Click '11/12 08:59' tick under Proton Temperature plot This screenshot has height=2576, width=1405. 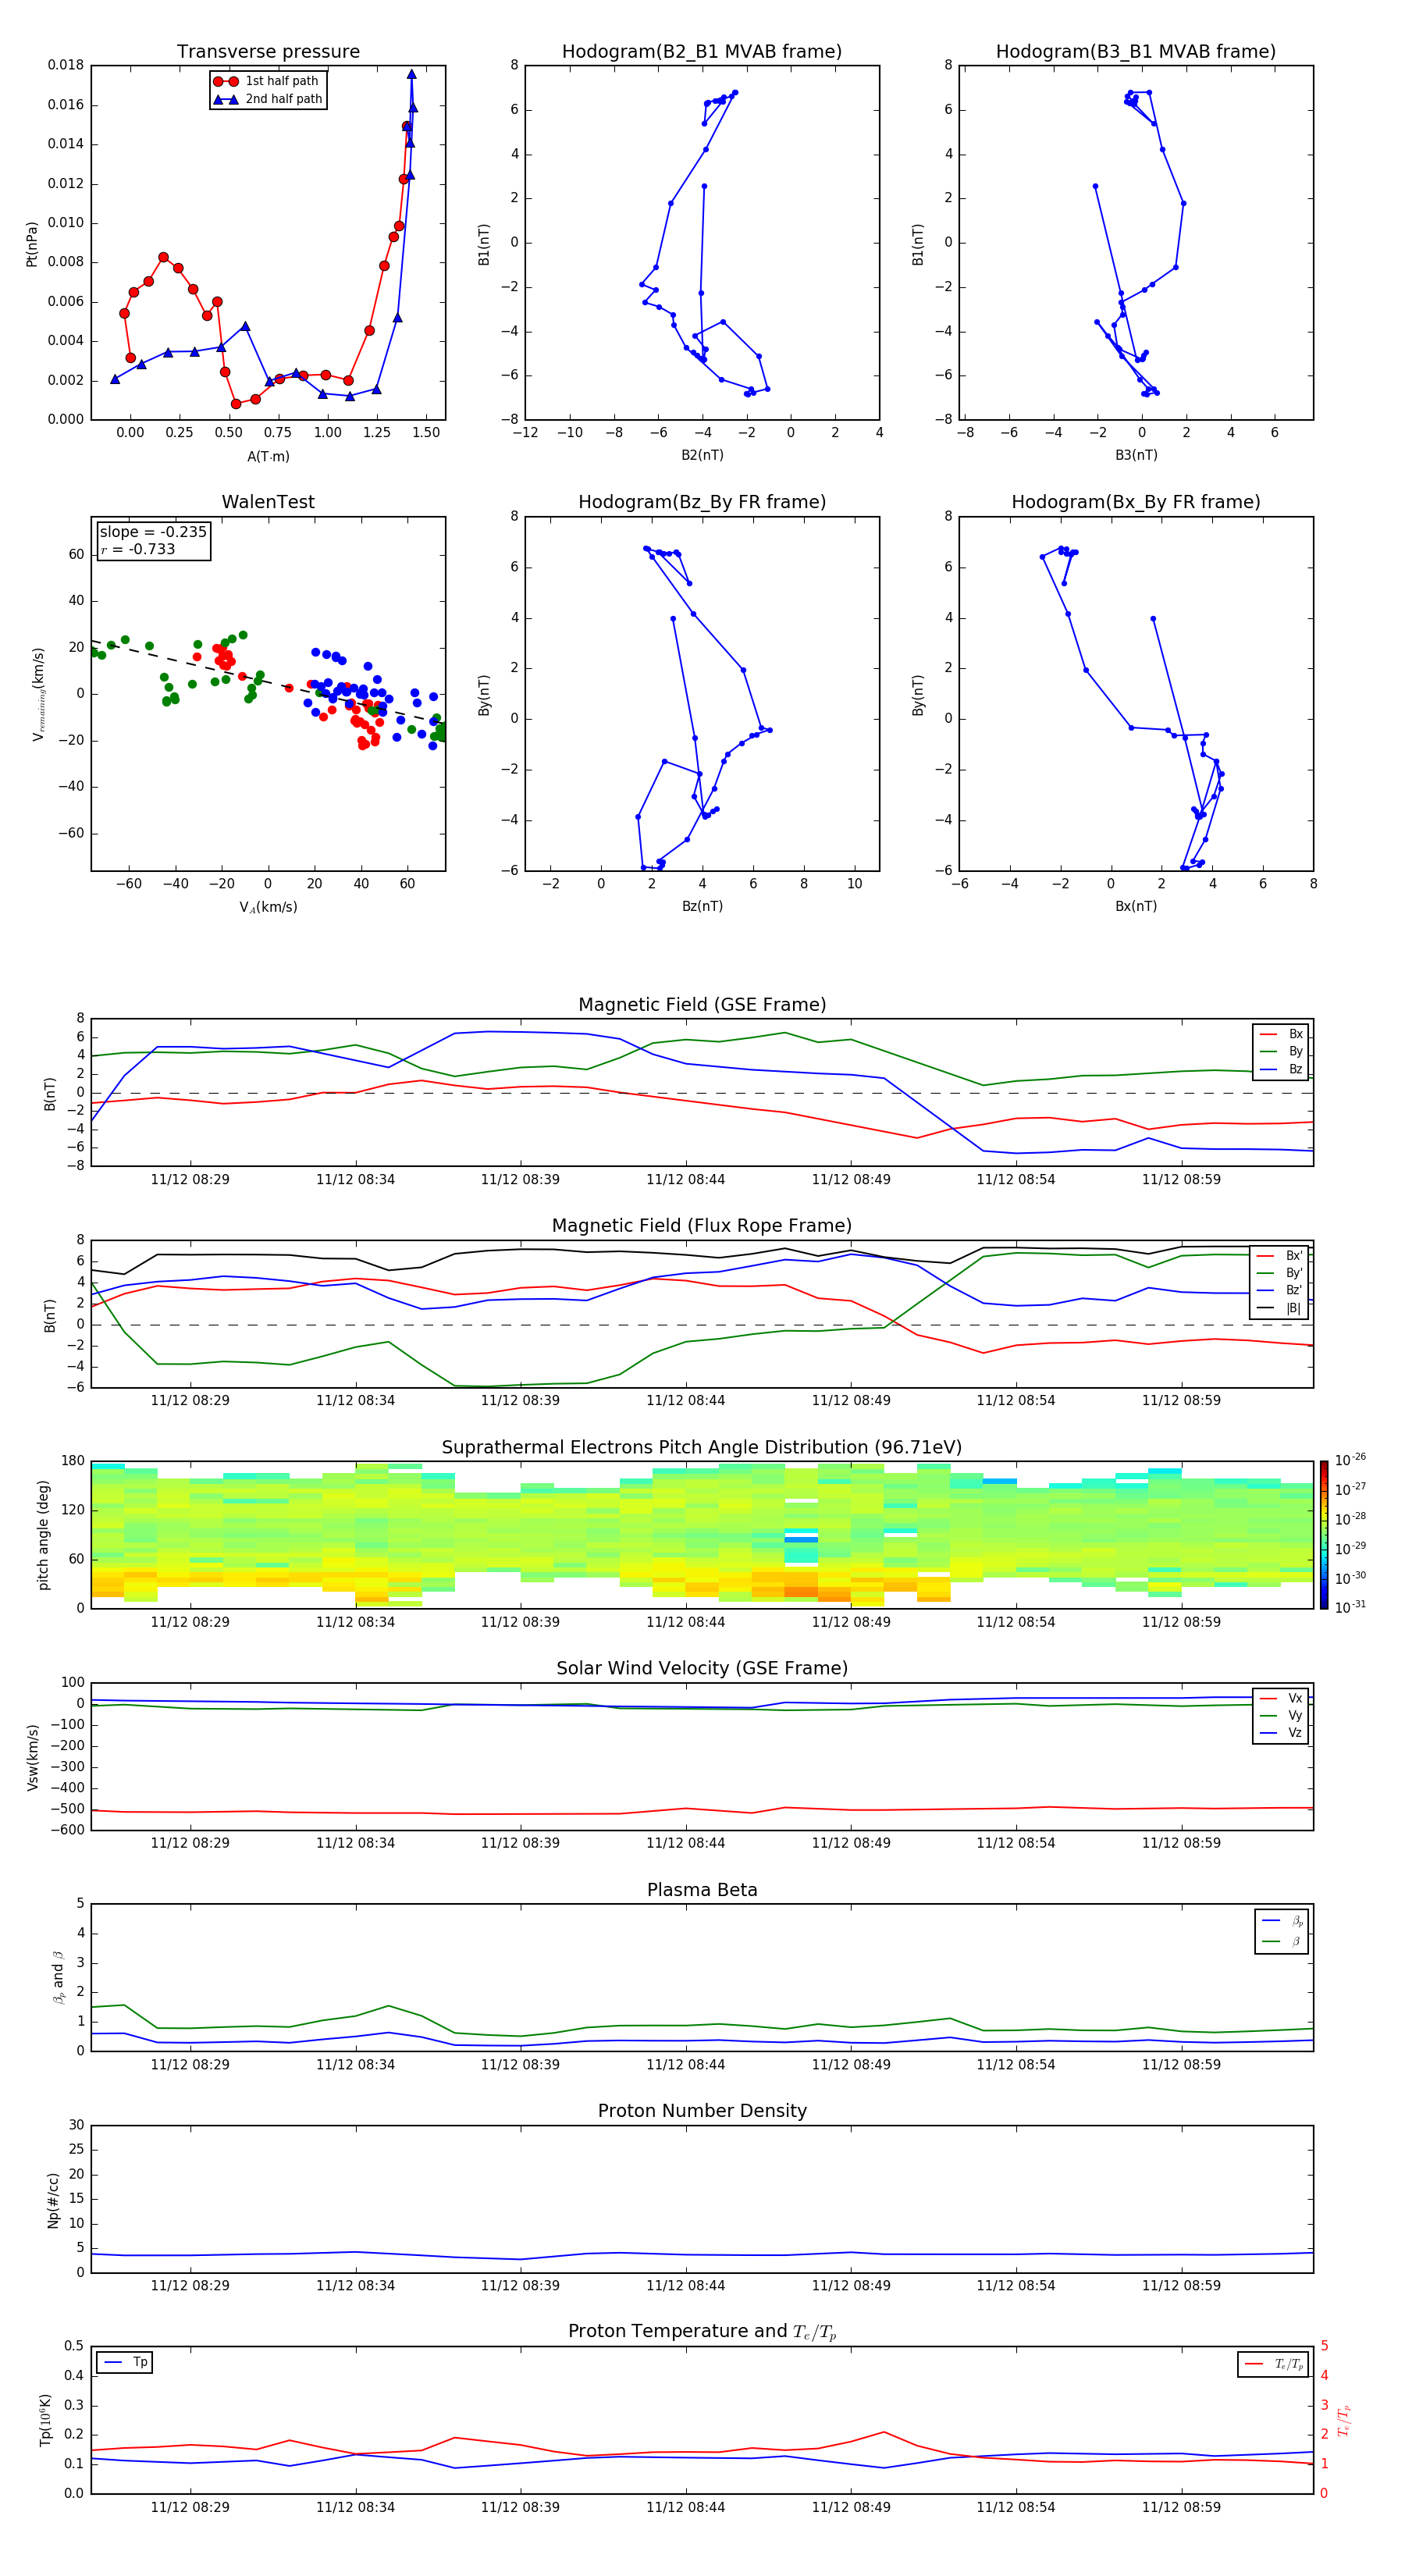coord(1181,2507)
